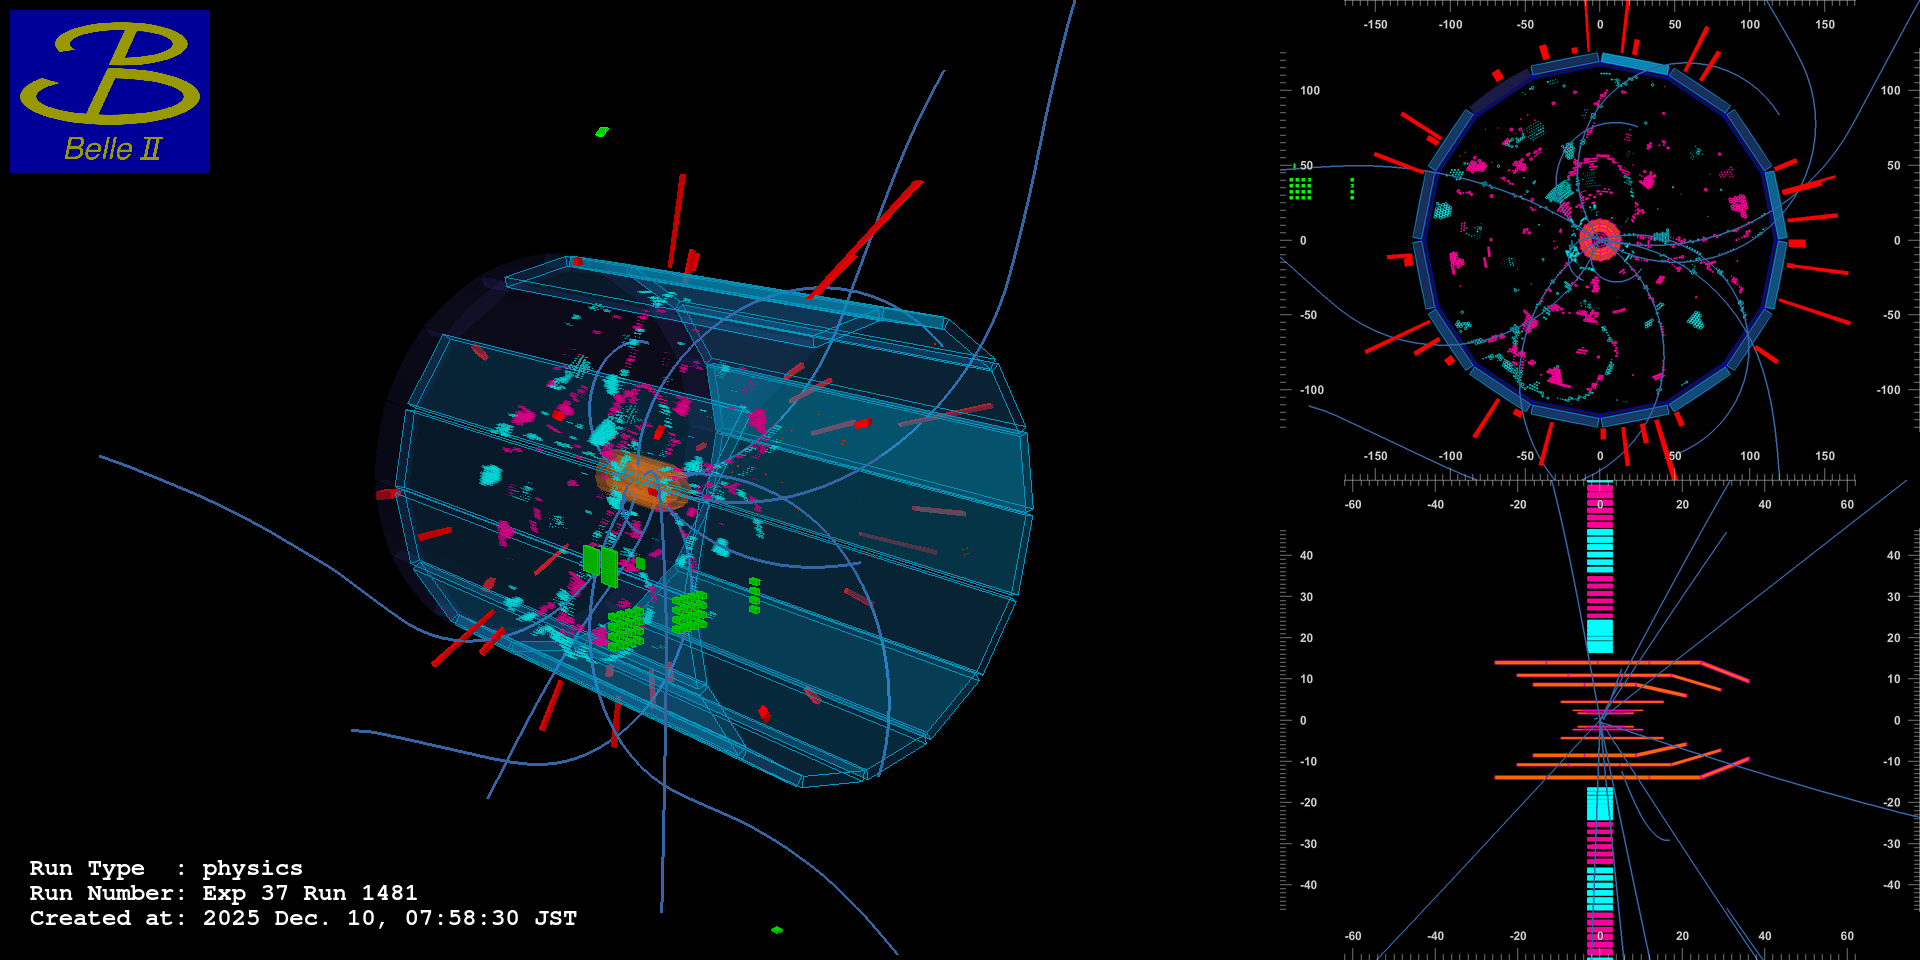Click the "Created at" timestamp line
The image size is (1920, 960).
[x=303, y=918]
